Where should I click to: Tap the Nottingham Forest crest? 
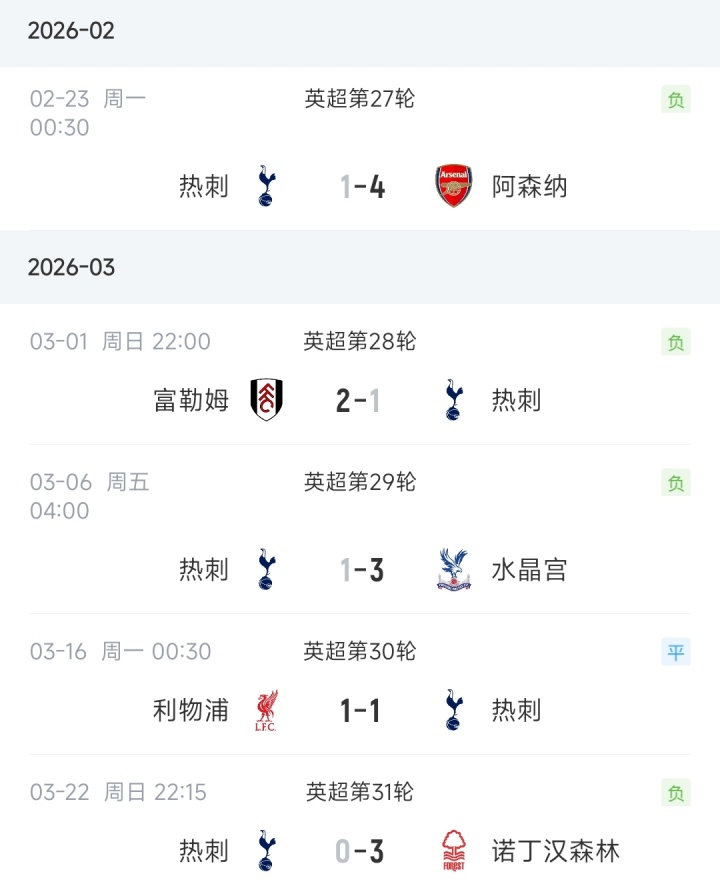pos(454,851)
